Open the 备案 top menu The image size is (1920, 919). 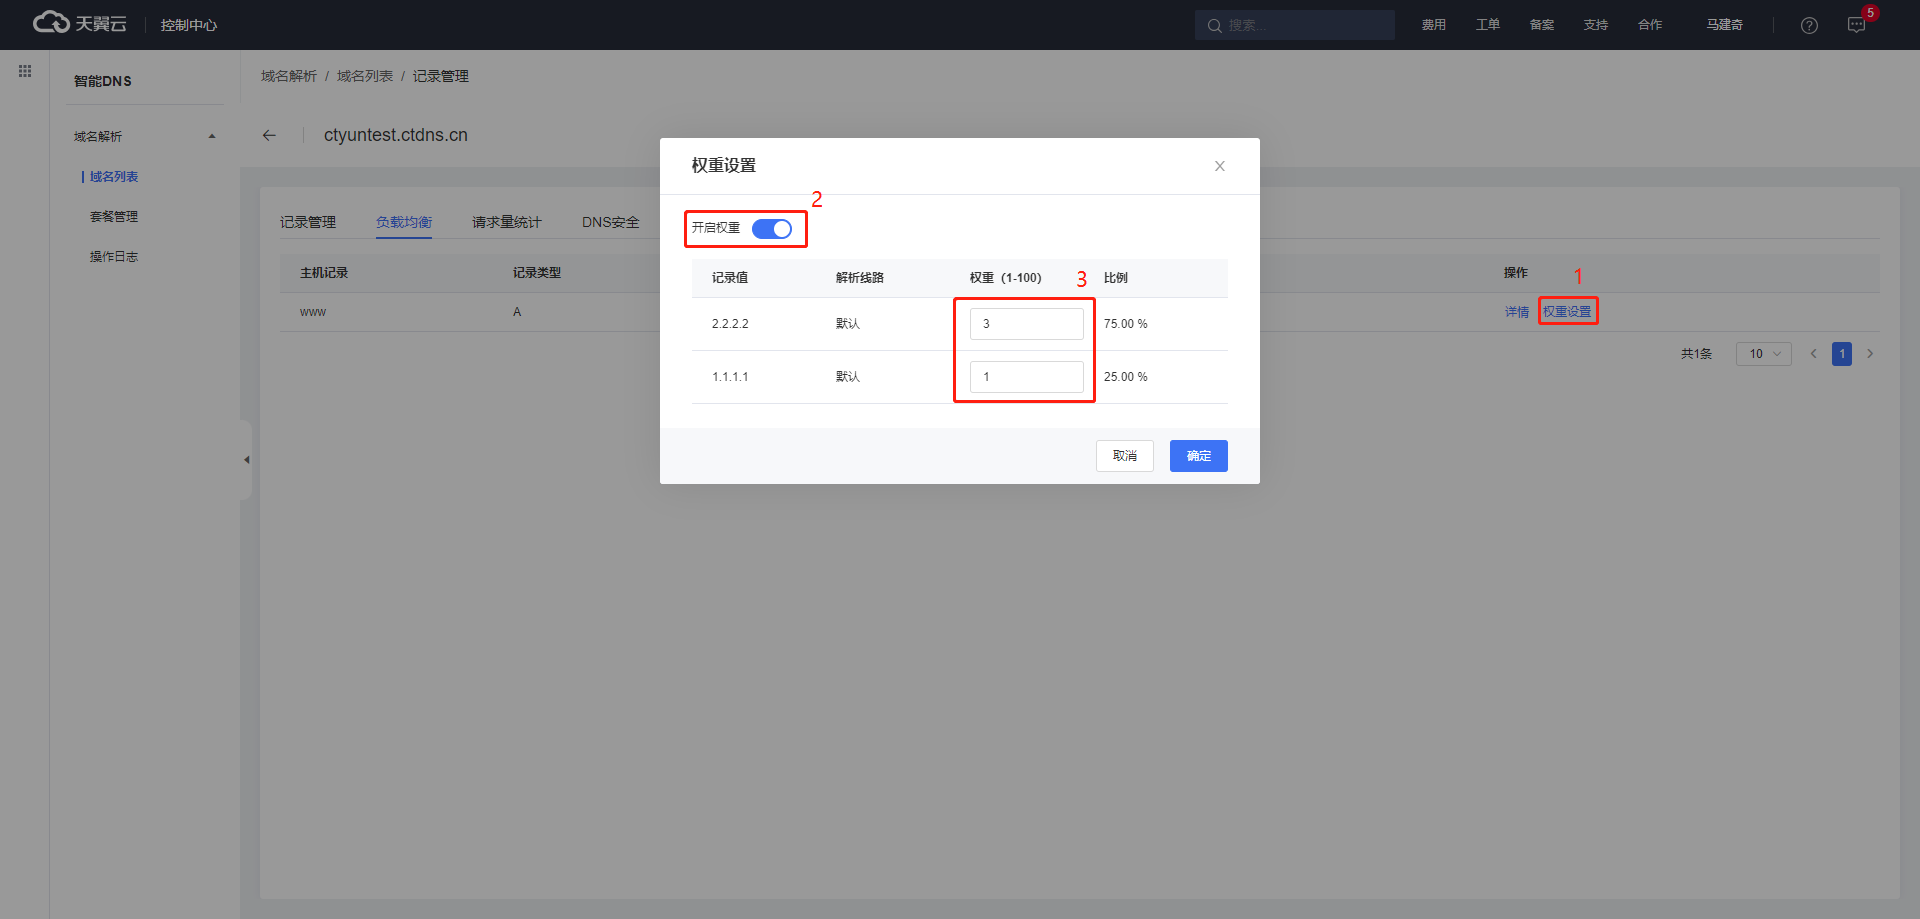click(x=1542, y=25)
